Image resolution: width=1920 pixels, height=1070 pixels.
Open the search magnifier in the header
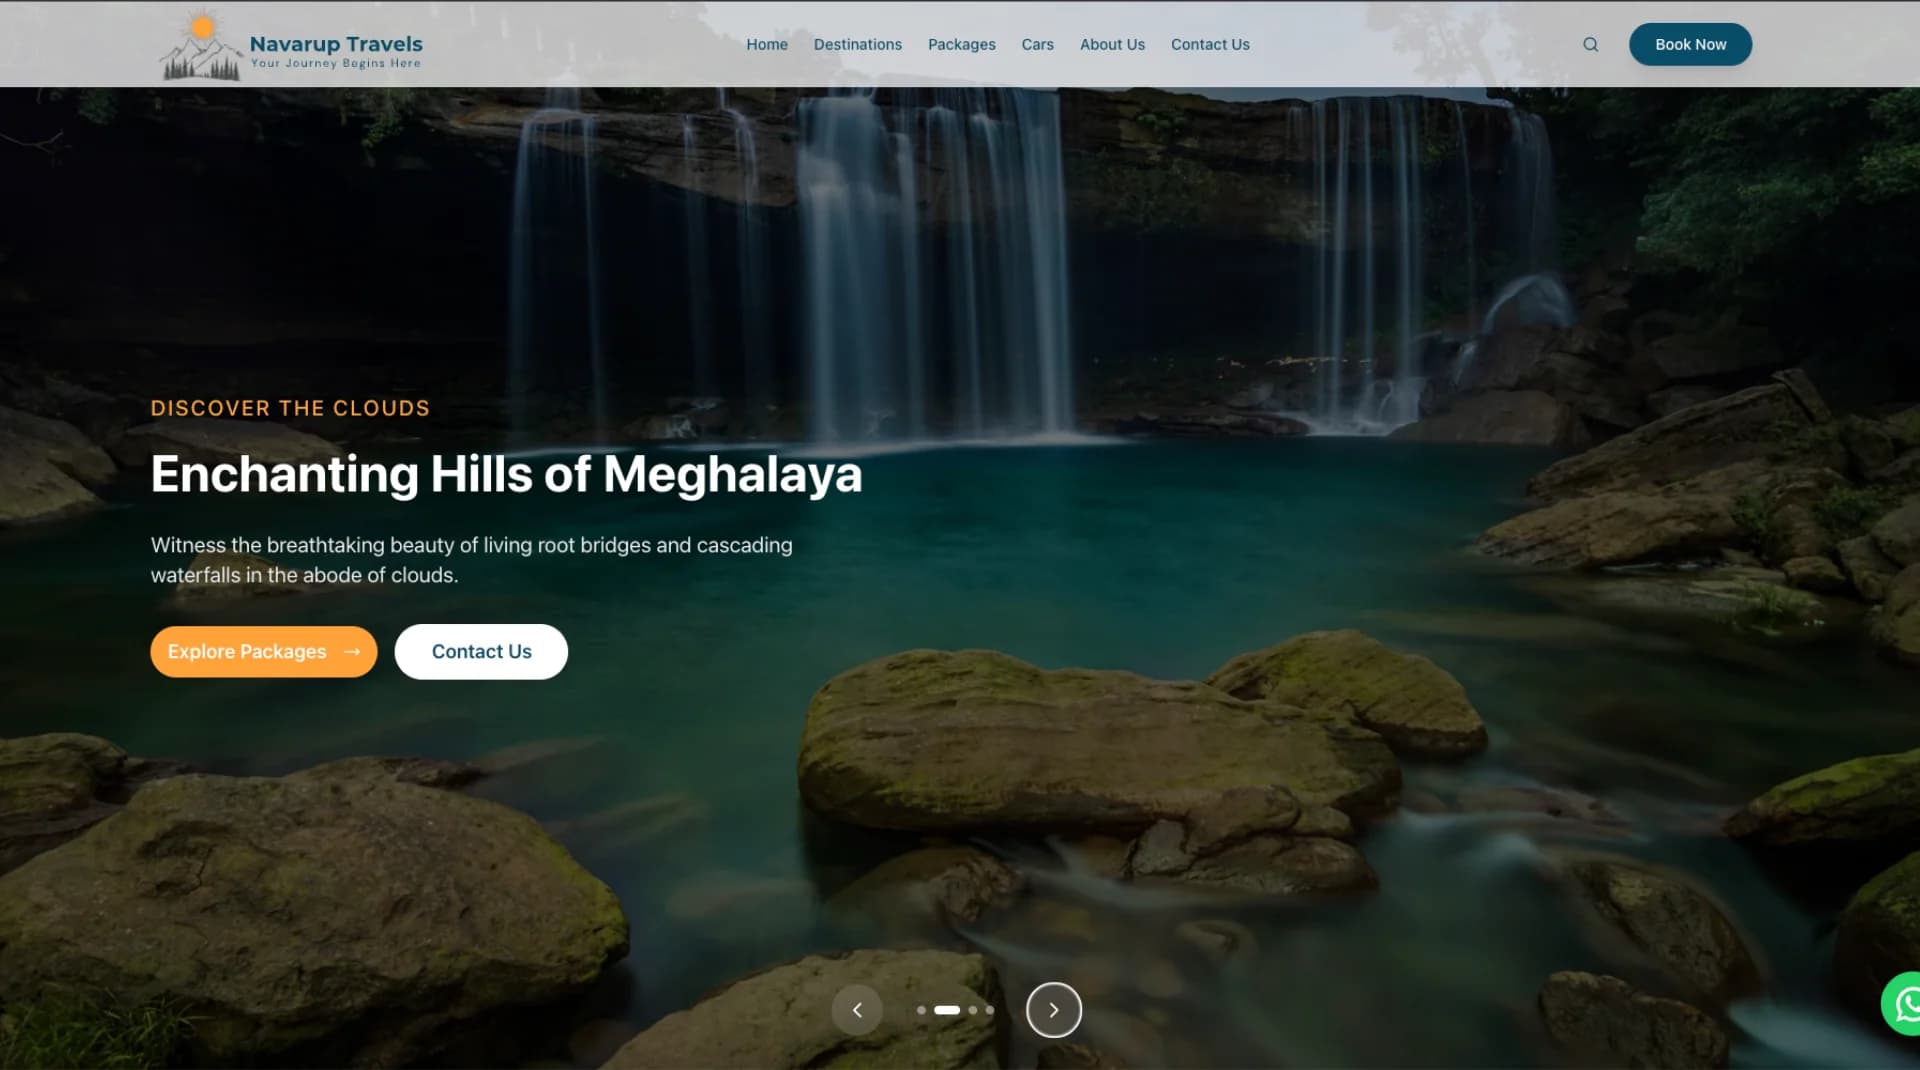[x=1590, y=45]
